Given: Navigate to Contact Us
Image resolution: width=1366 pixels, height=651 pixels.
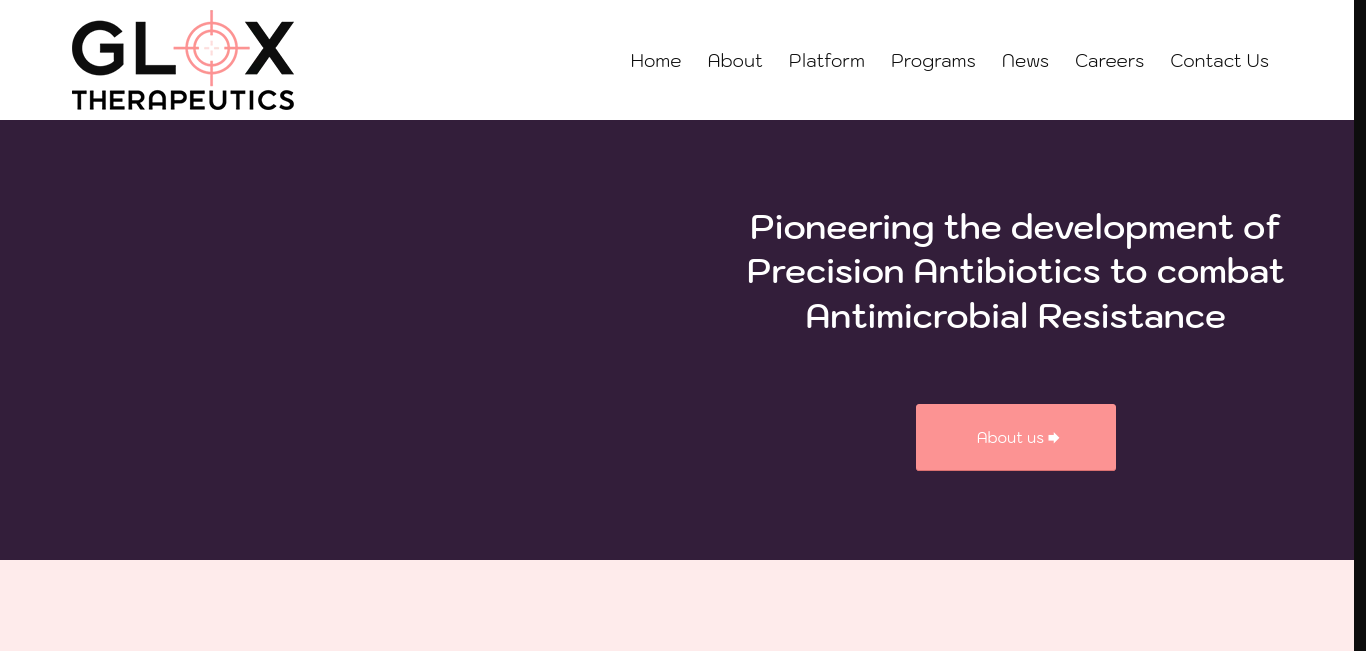Looking at the screenshot, I should click(1219, 61).
